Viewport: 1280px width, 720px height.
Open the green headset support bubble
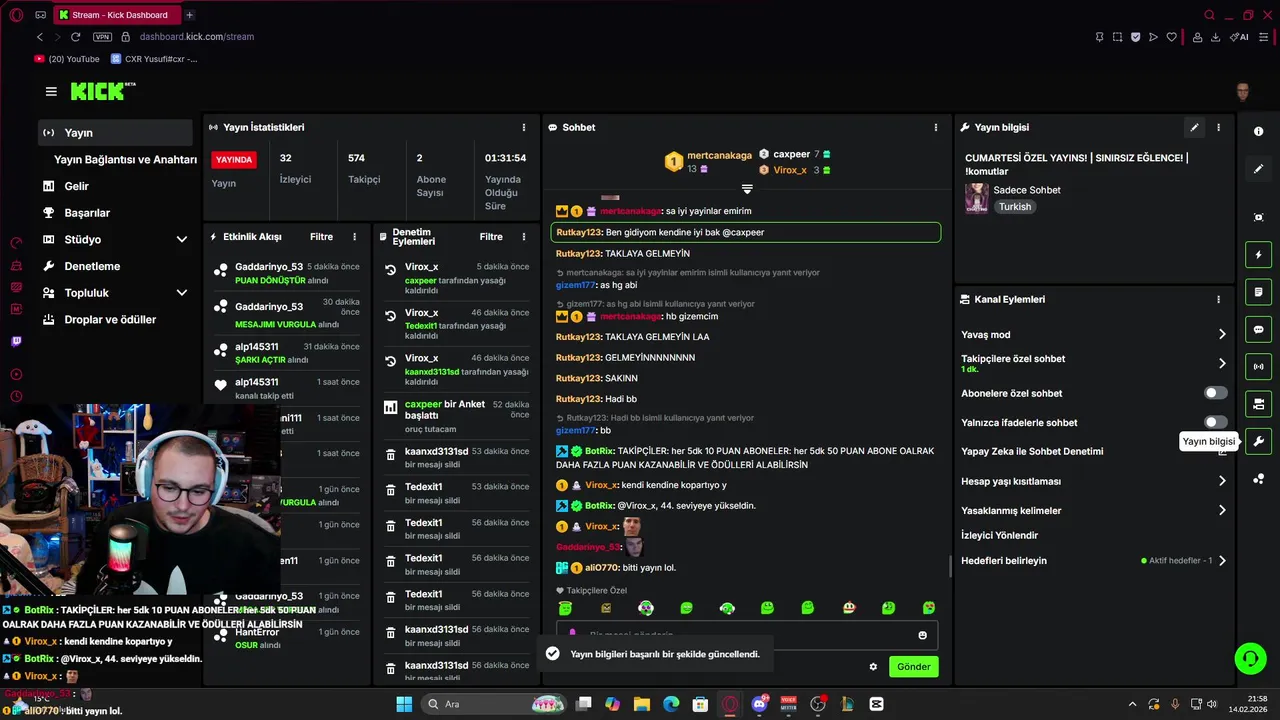click(x=1250, y=658)
